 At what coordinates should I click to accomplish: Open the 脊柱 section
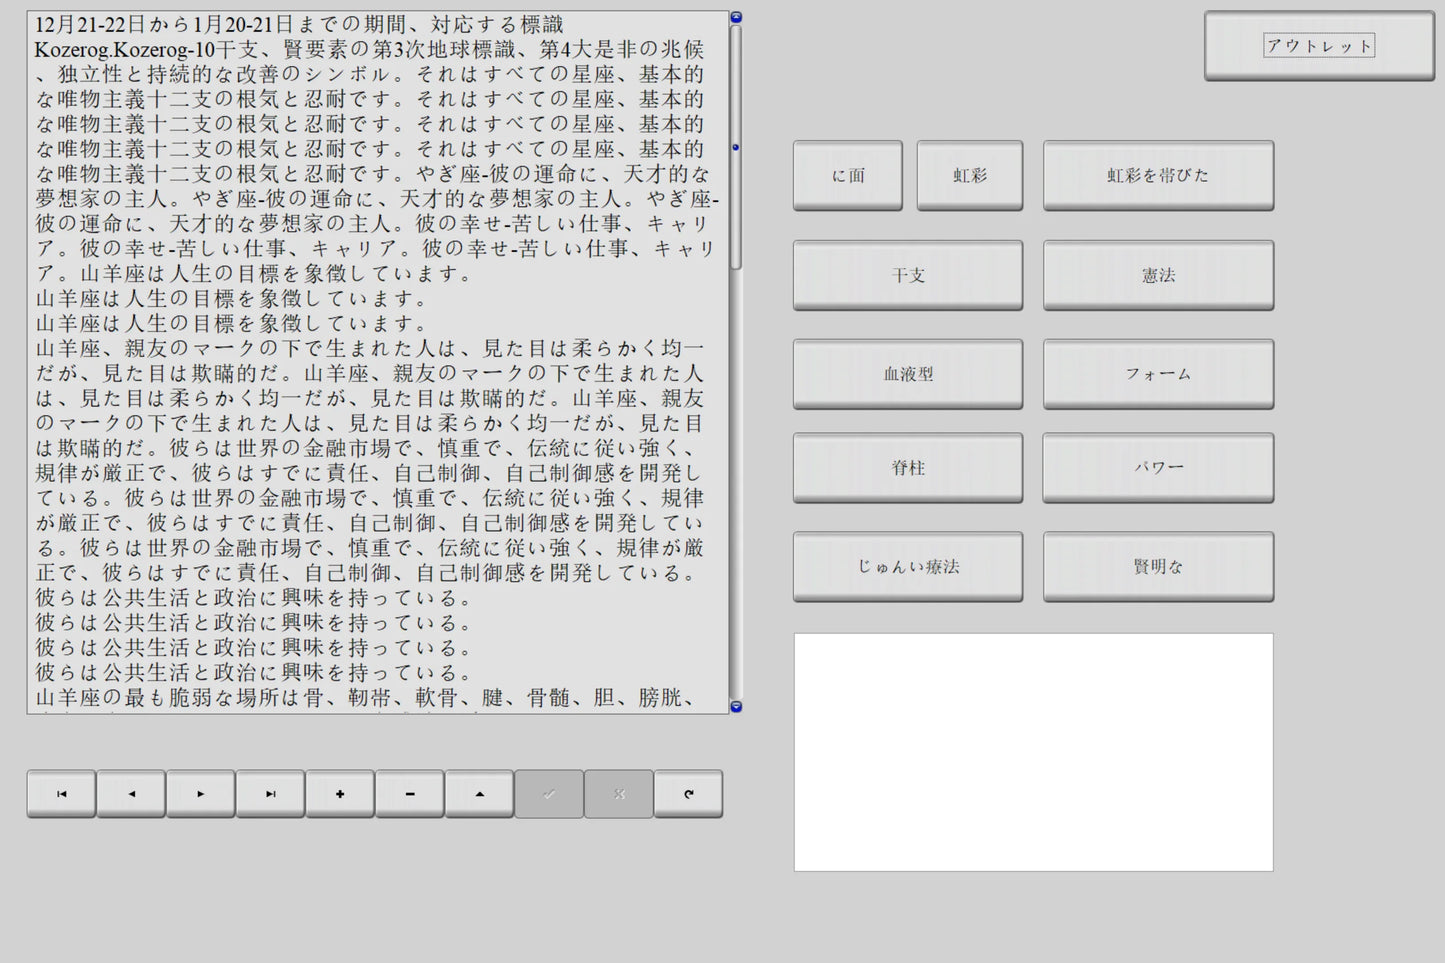[908, 467]
